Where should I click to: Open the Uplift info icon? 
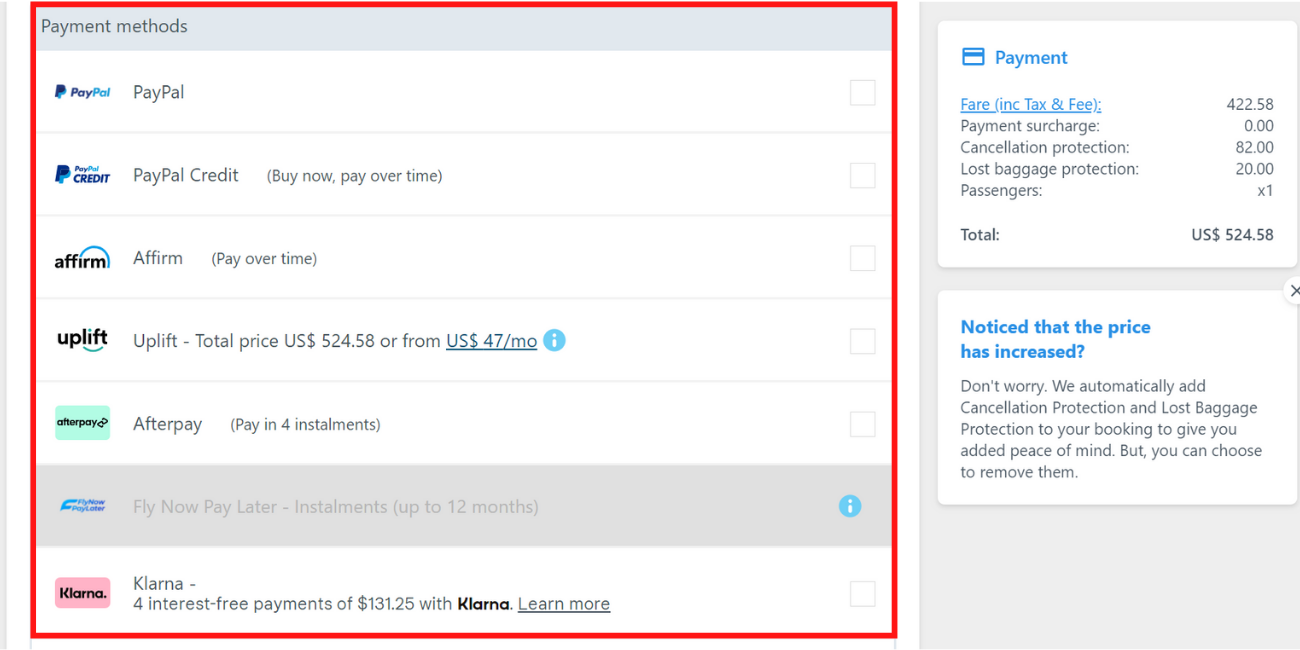554,340
